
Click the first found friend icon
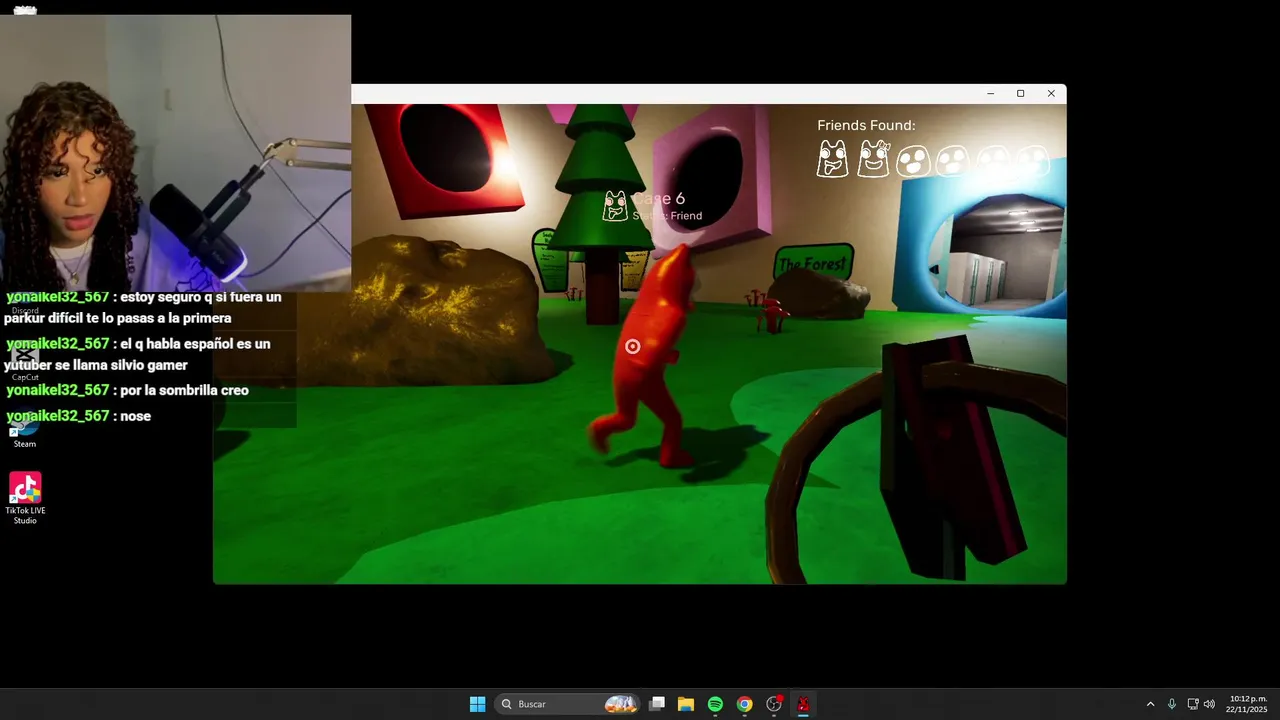pos(832,159)
